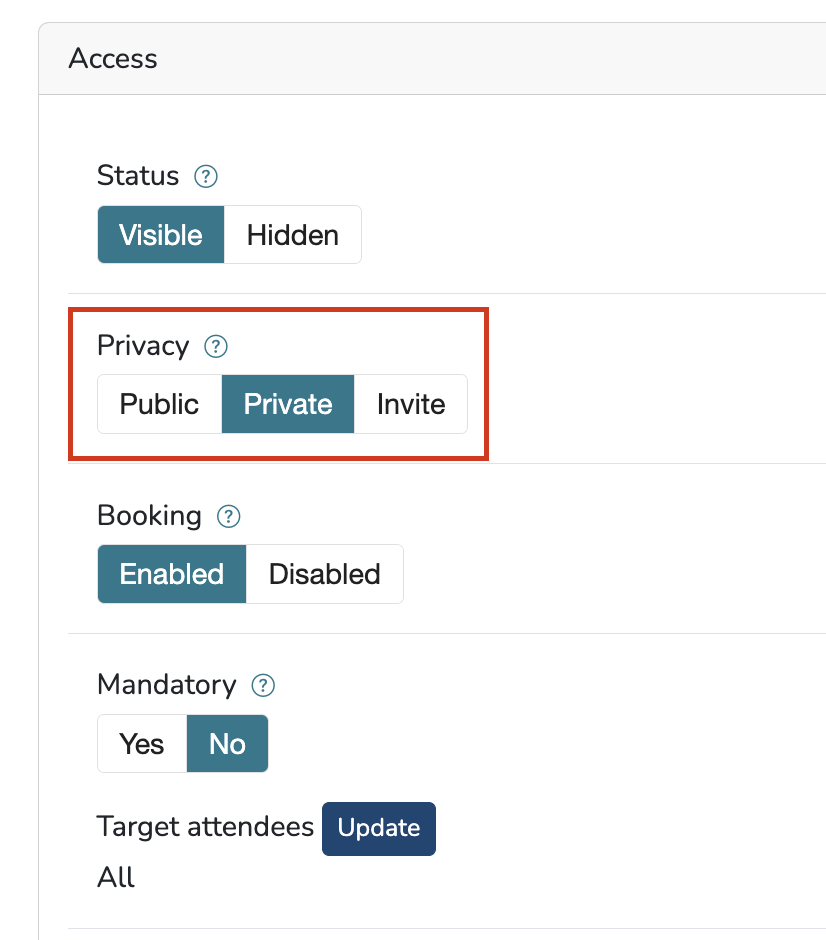
Task: Click the question mark beside Mandatory
Action: pyautogui.click(x=263, y=686)
